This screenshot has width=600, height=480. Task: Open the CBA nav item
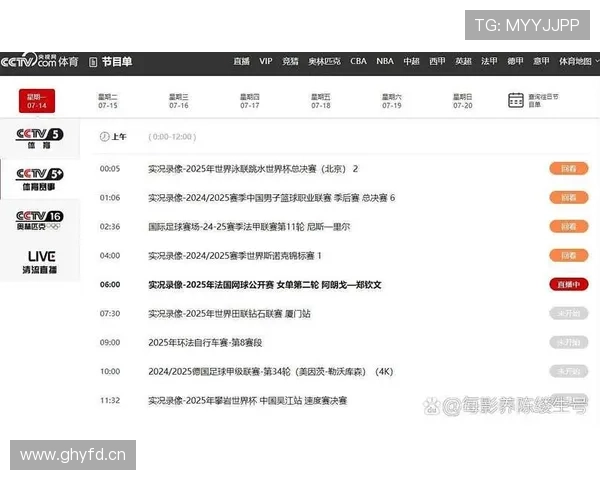pyautogui.click(x=358, y=61)
